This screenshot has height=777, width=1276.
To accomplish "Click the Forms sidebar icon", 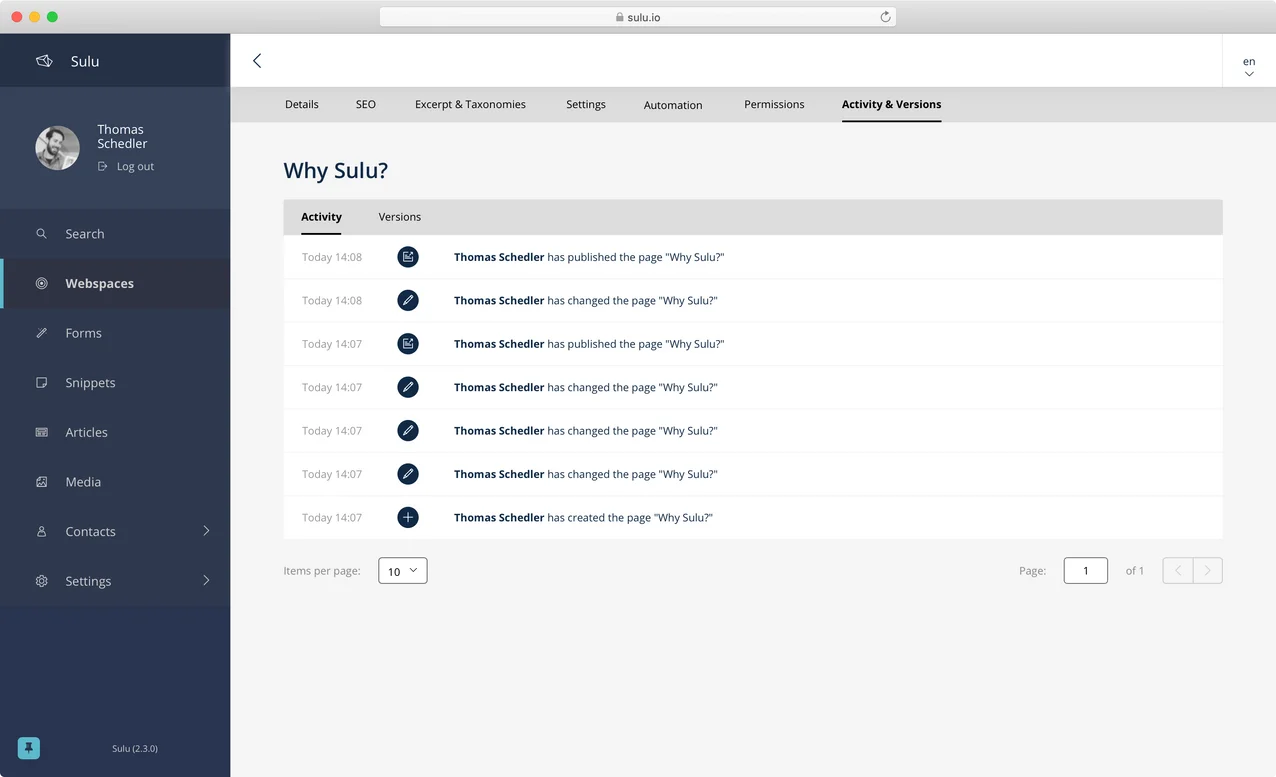I will coord(42,333).
